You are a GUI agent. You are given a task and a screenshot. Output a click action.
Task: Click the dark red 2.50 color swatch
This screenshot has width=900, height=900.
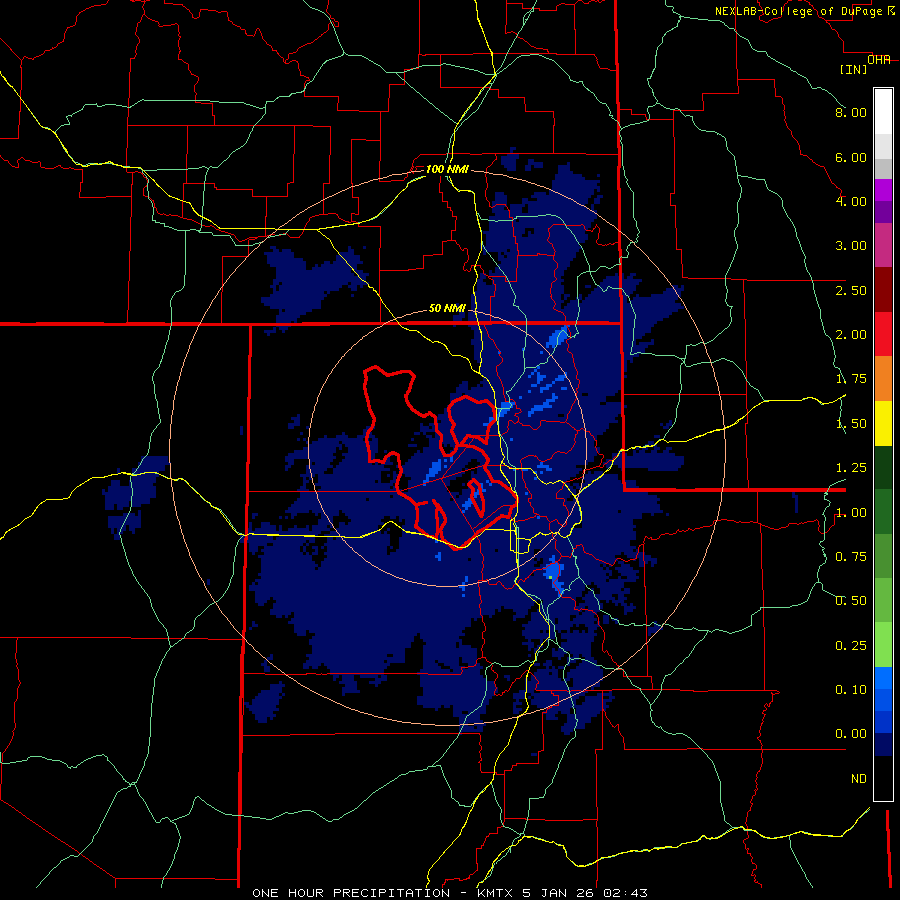[883, 290]
